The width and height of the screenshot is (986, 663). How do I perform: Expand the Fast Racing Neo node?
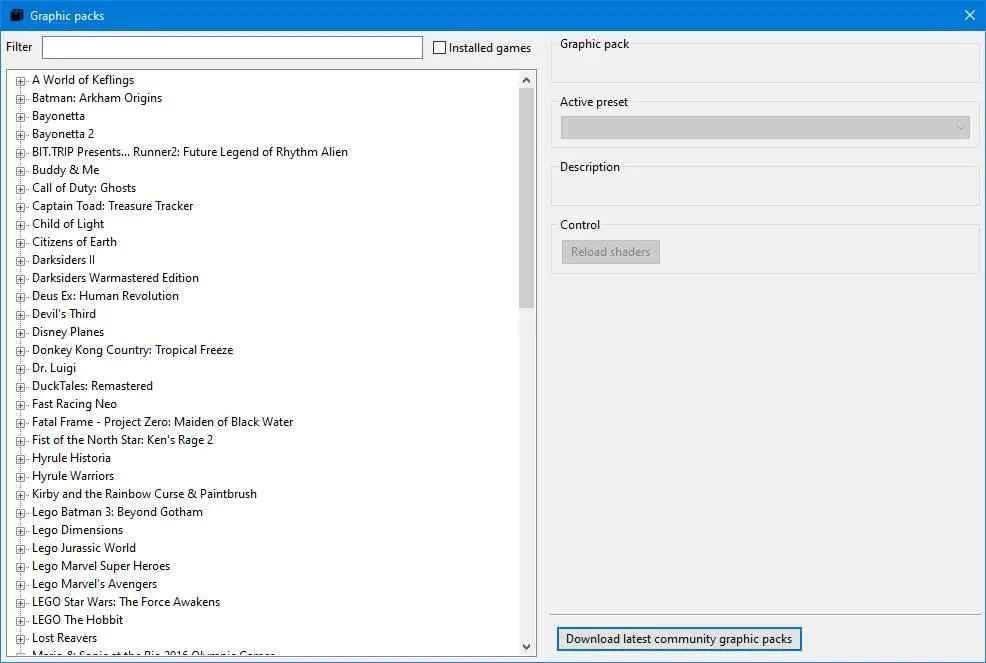(20, 405)
